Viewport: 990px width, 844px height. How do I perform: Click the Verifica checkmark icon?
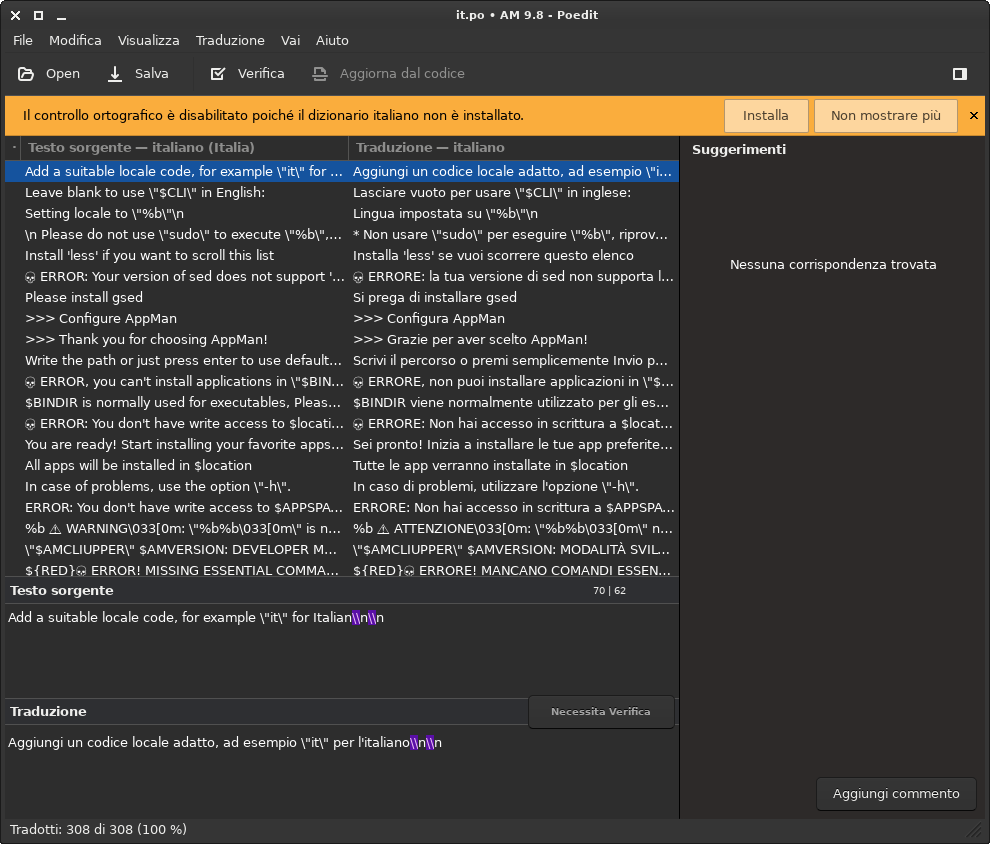pyautogui.click(x=218, y=74)
